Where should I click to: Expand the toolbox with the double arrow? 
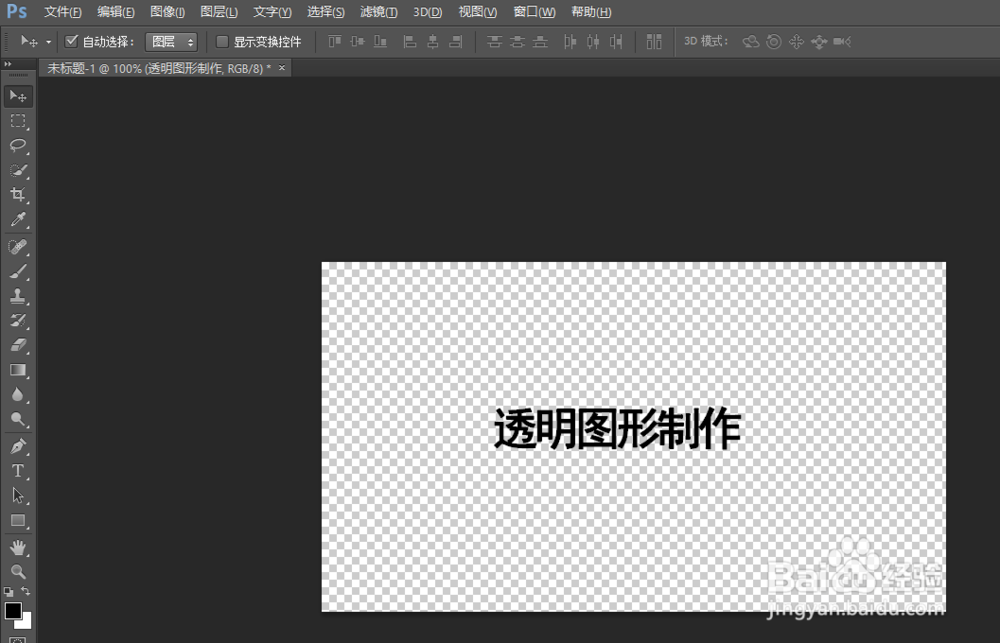(8, 64)
